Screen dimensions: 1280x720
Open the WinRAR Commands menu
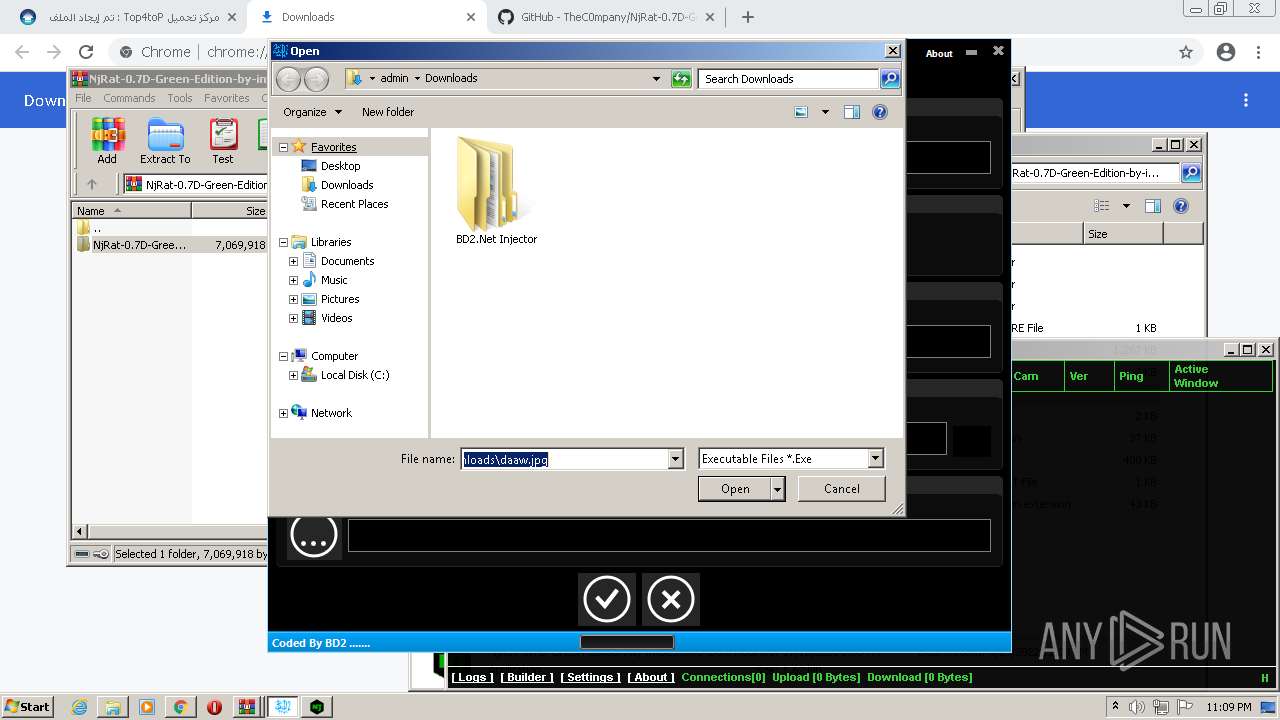(x=129, y=98)
